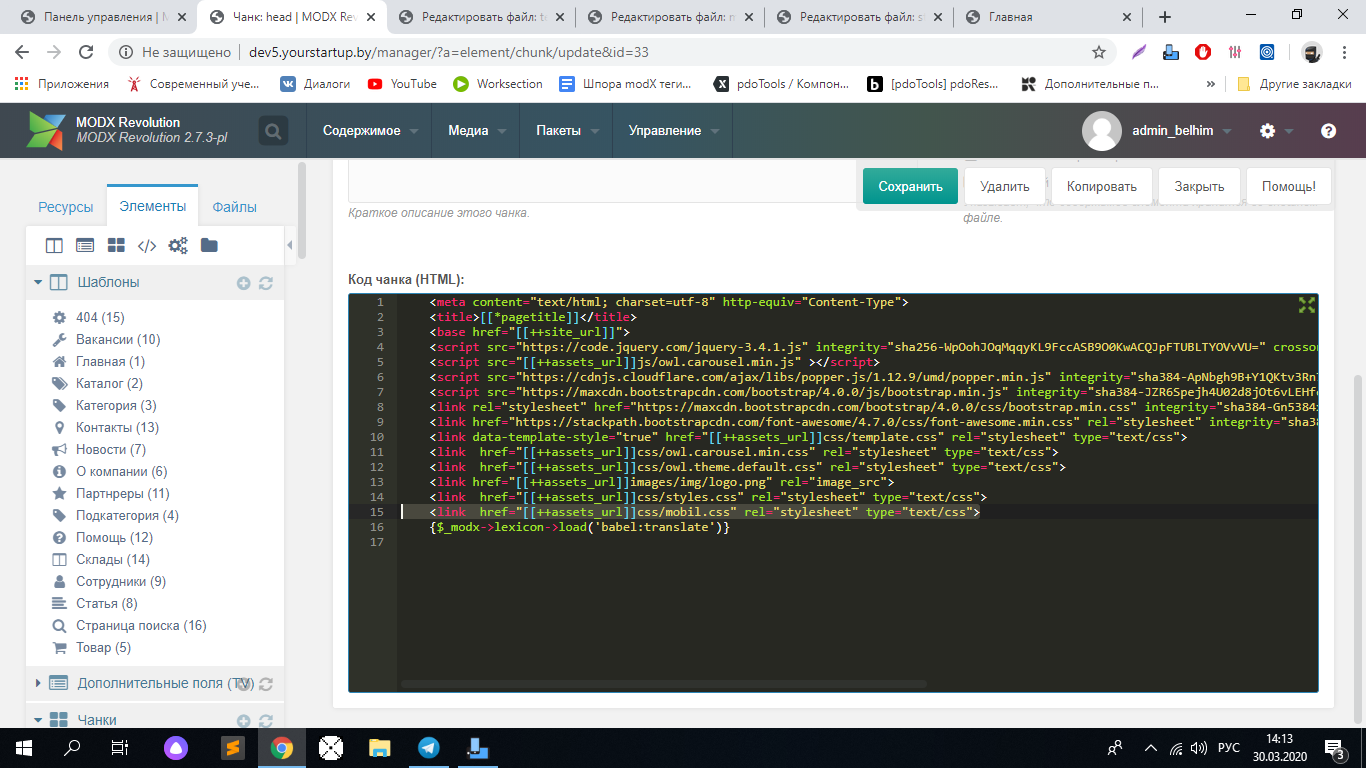Switch to the Ресурсы tab
Image resolution: width=1366 pixels, height=768 pixels.
66,207
